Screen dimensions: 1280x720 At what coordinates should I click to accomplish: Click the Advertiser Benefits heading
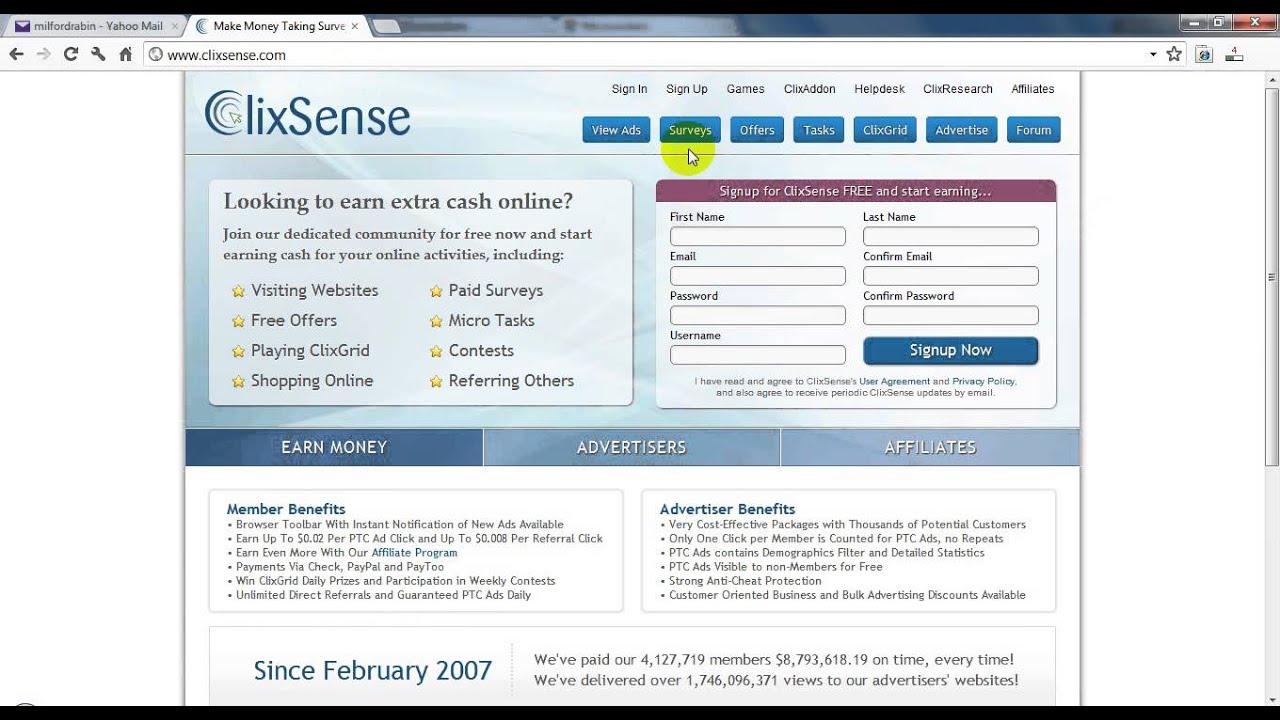(x=727, y=509)
